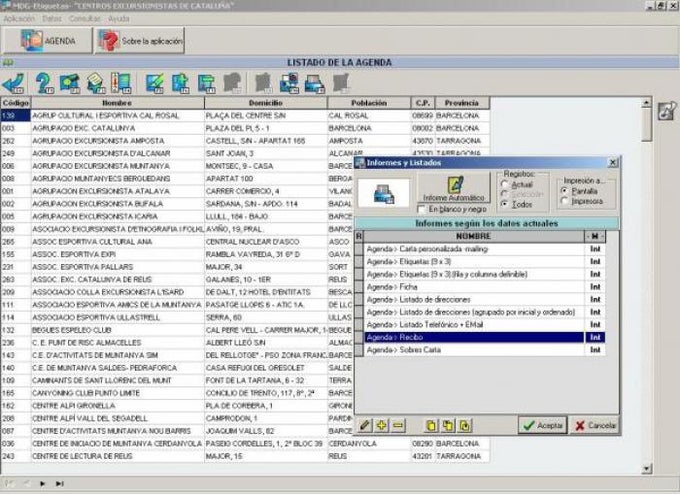Screen dimensions: 680x494
Task: Click the second yellow duplicate icon
Action: tap(448, 425)
